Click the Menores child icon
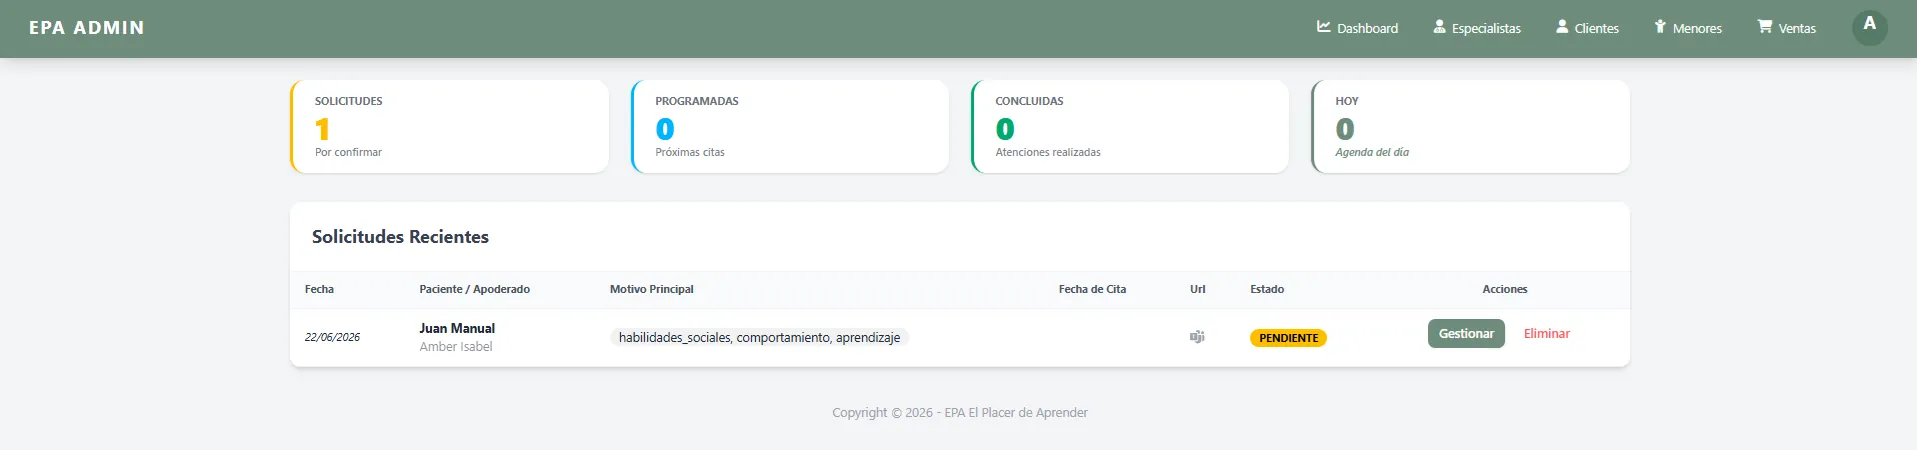This screenshot has width=1917, height=450. coord(1660,27)
